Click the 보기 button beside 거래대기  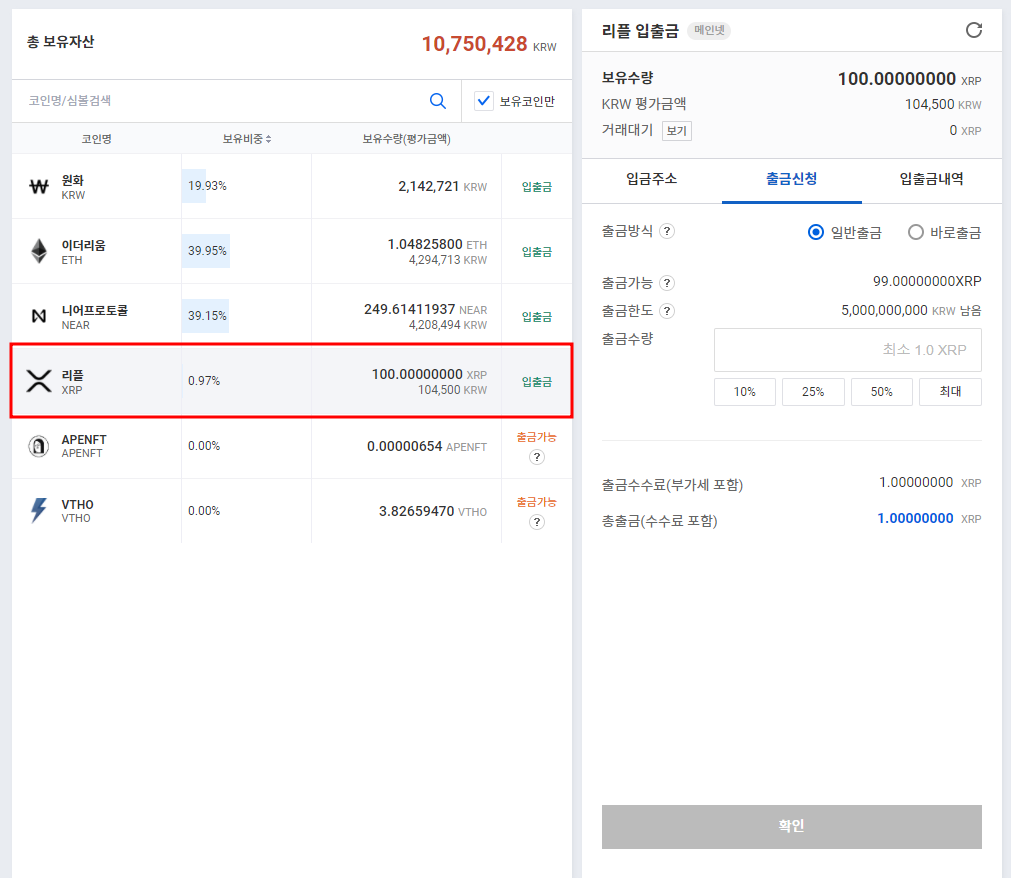[676, 131]
